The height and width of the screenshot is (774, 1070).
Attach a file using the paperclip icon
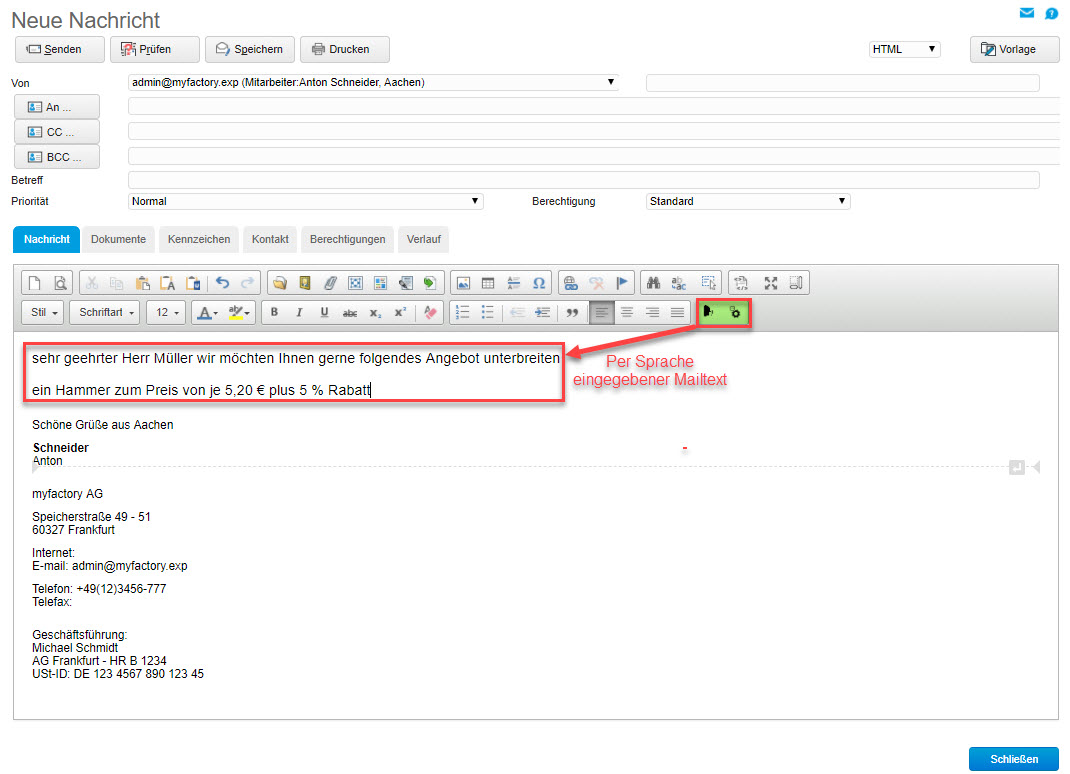332,282
